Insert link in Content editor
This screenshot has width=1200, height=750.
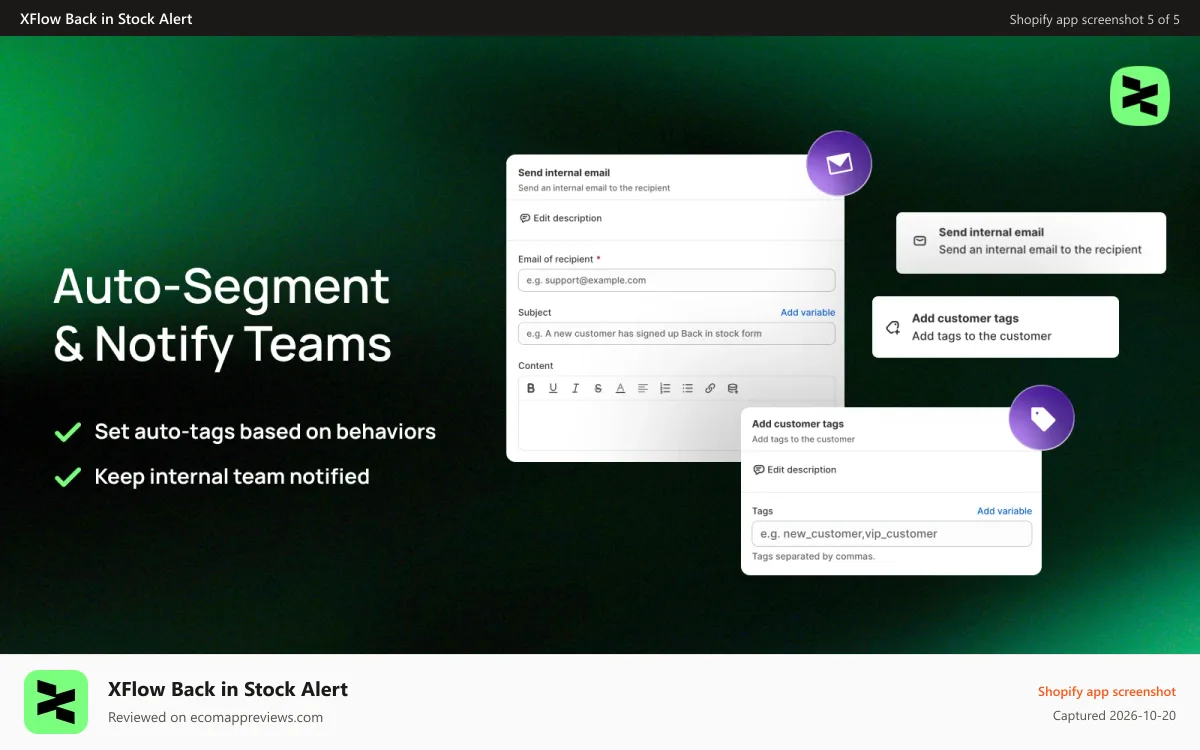(x=710, y=389)
